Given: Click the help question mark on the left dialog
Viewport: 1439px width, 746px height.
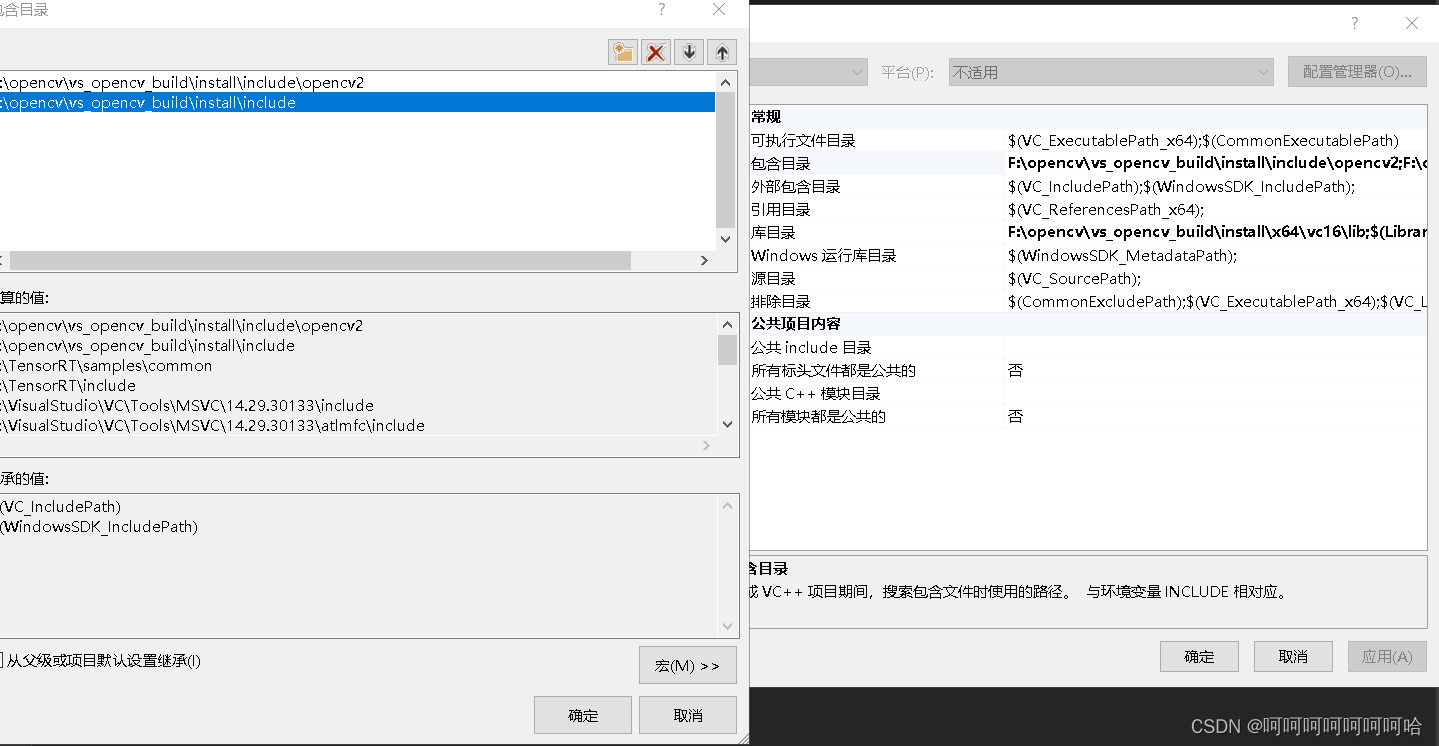Looking at the screenshot, I should 661,9.
